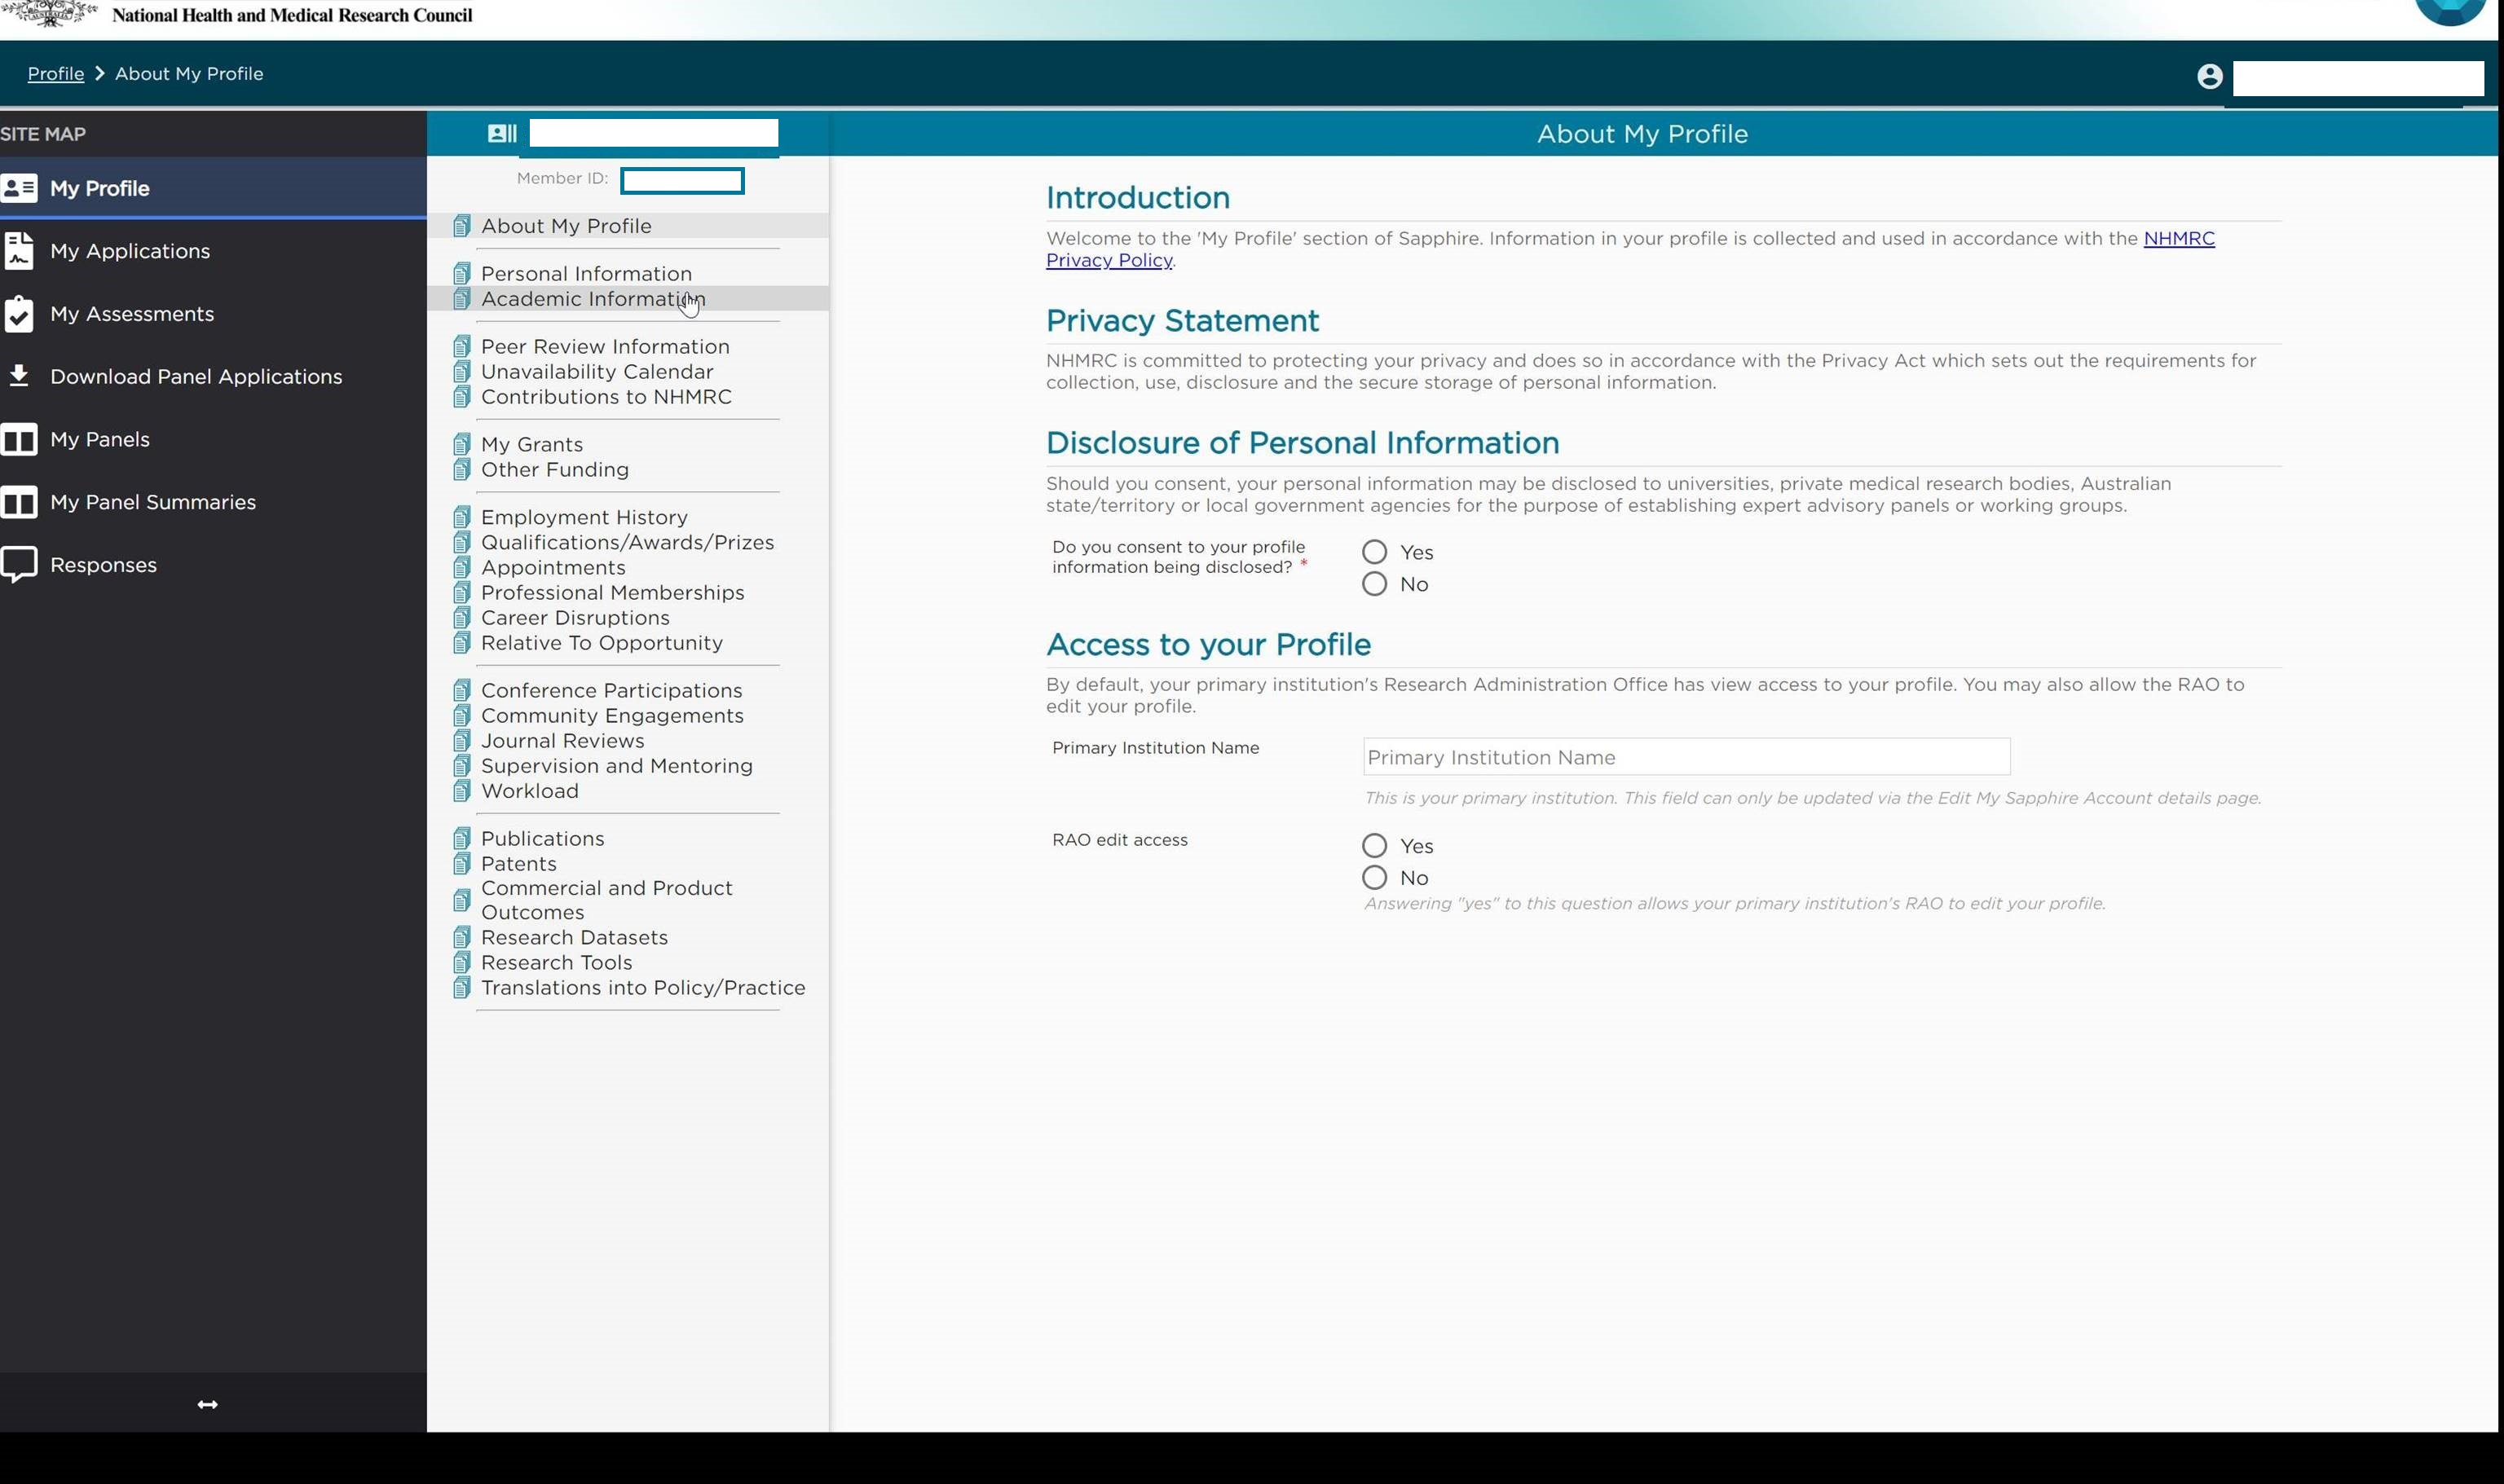
Task: Follow the NHMRC Privacy Policy link
Action: (x=2179, y=238)
